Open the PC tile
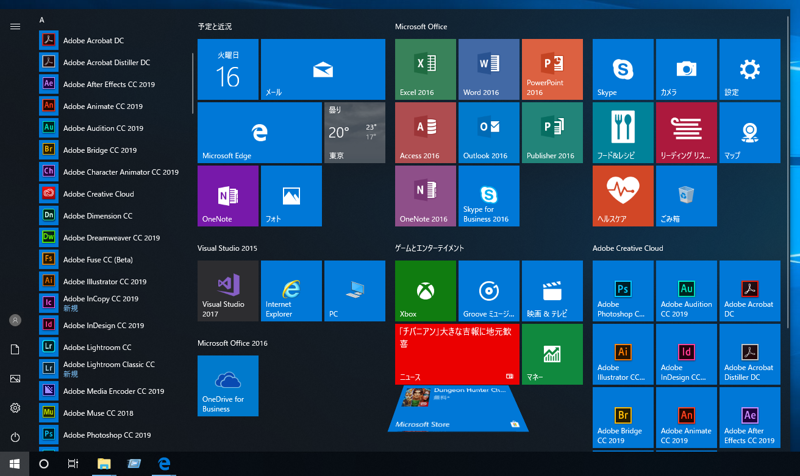This screenshot has height=476, width=800. tap(355, 291)
